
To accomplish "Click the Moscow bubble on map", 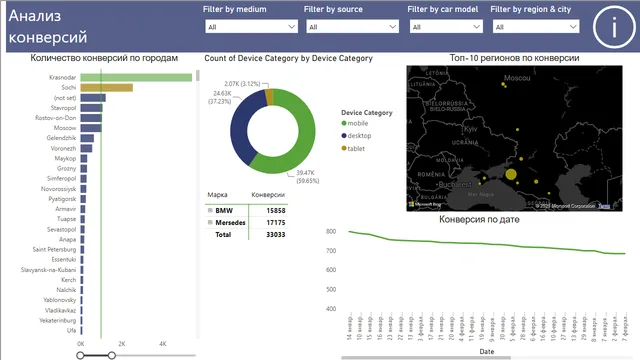I will coord(504,84).
